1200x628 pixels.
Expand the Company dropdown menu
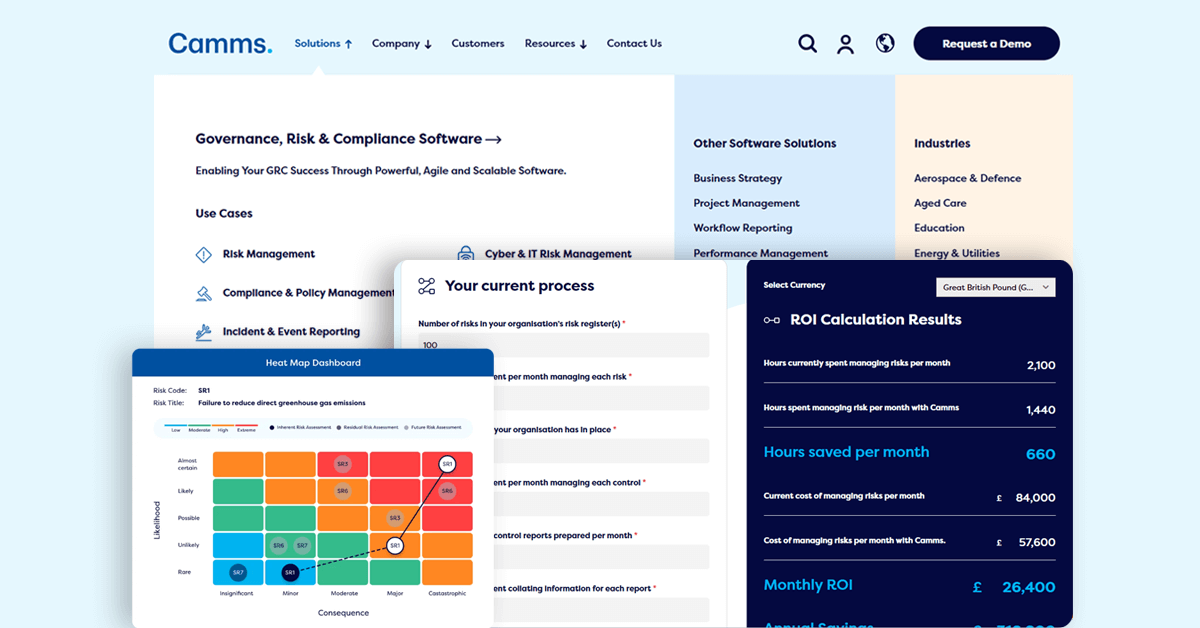[401, 44]
